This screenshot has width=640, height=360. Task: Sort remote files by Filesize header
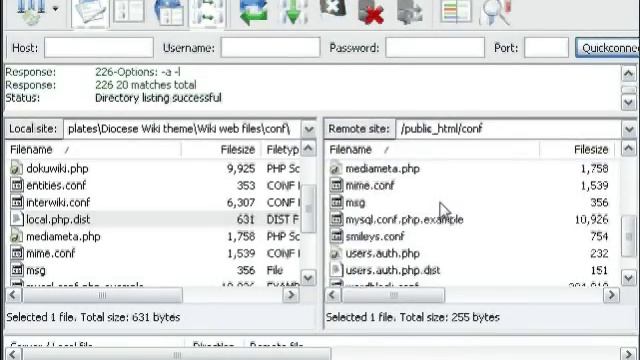pyautogui.click(x=577, y=149)
